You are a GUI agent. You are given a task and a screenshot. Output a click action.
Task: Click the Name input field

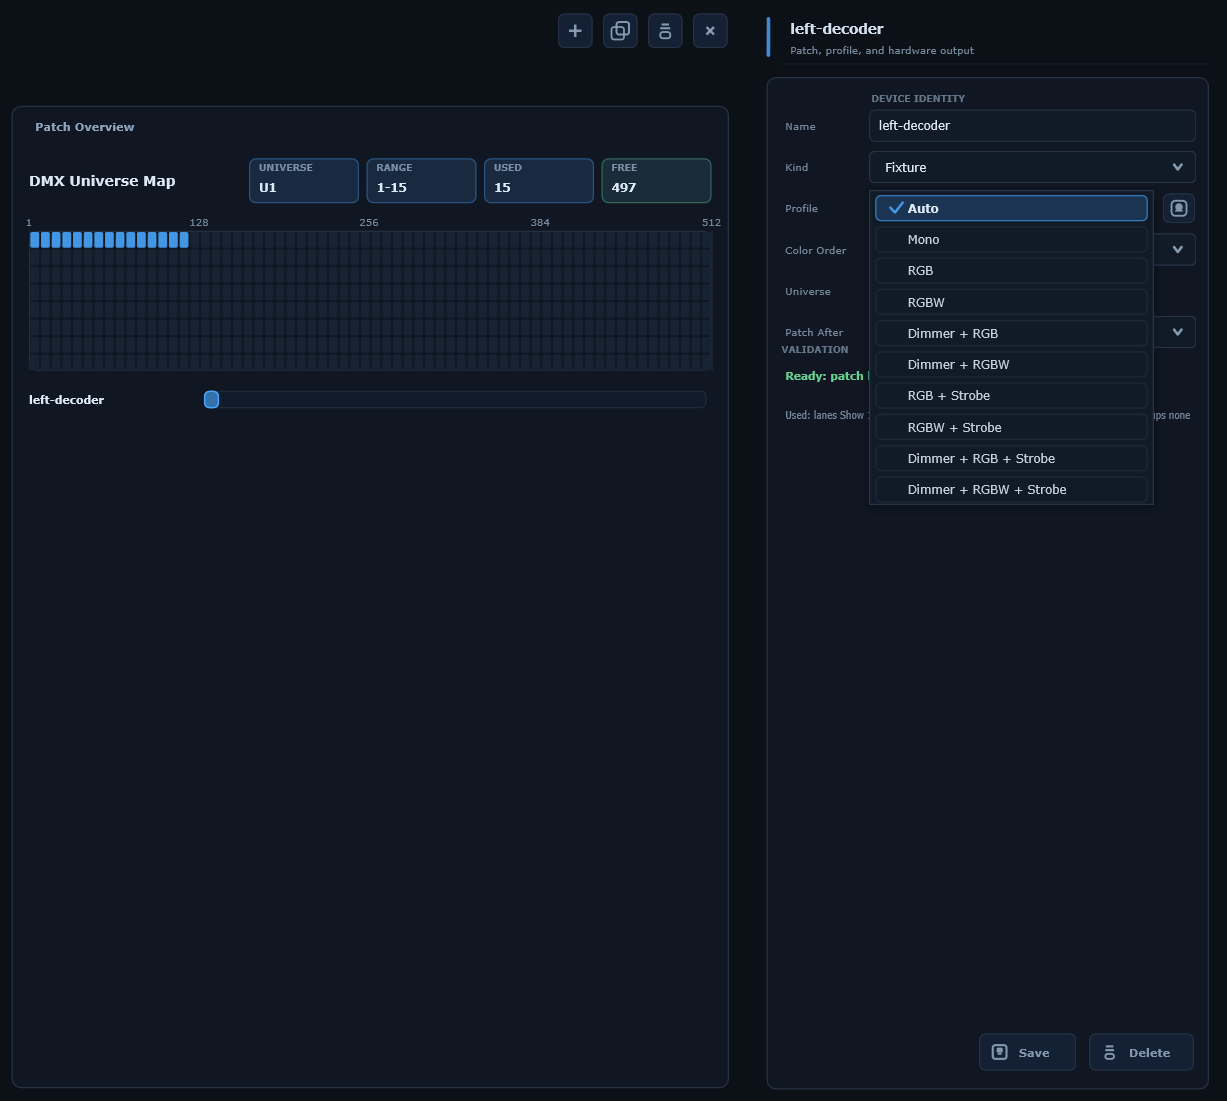(x=1032, y=125)
